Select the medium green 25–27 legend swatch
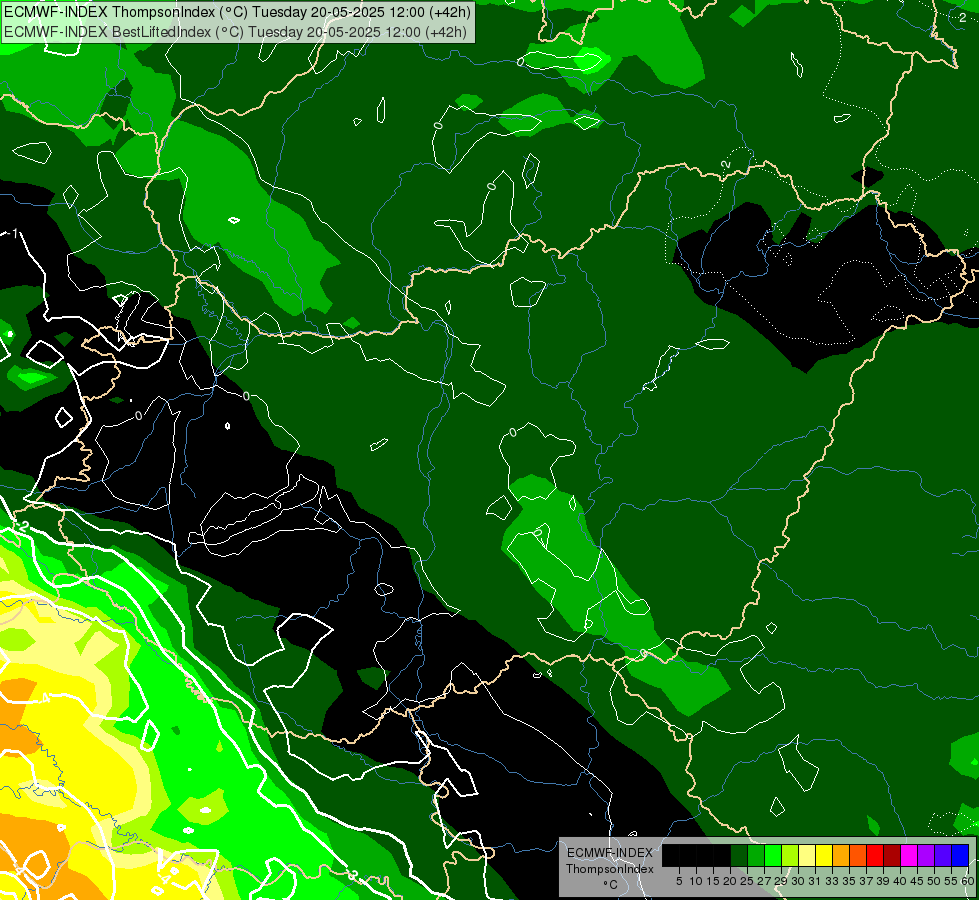 (756, 855)
